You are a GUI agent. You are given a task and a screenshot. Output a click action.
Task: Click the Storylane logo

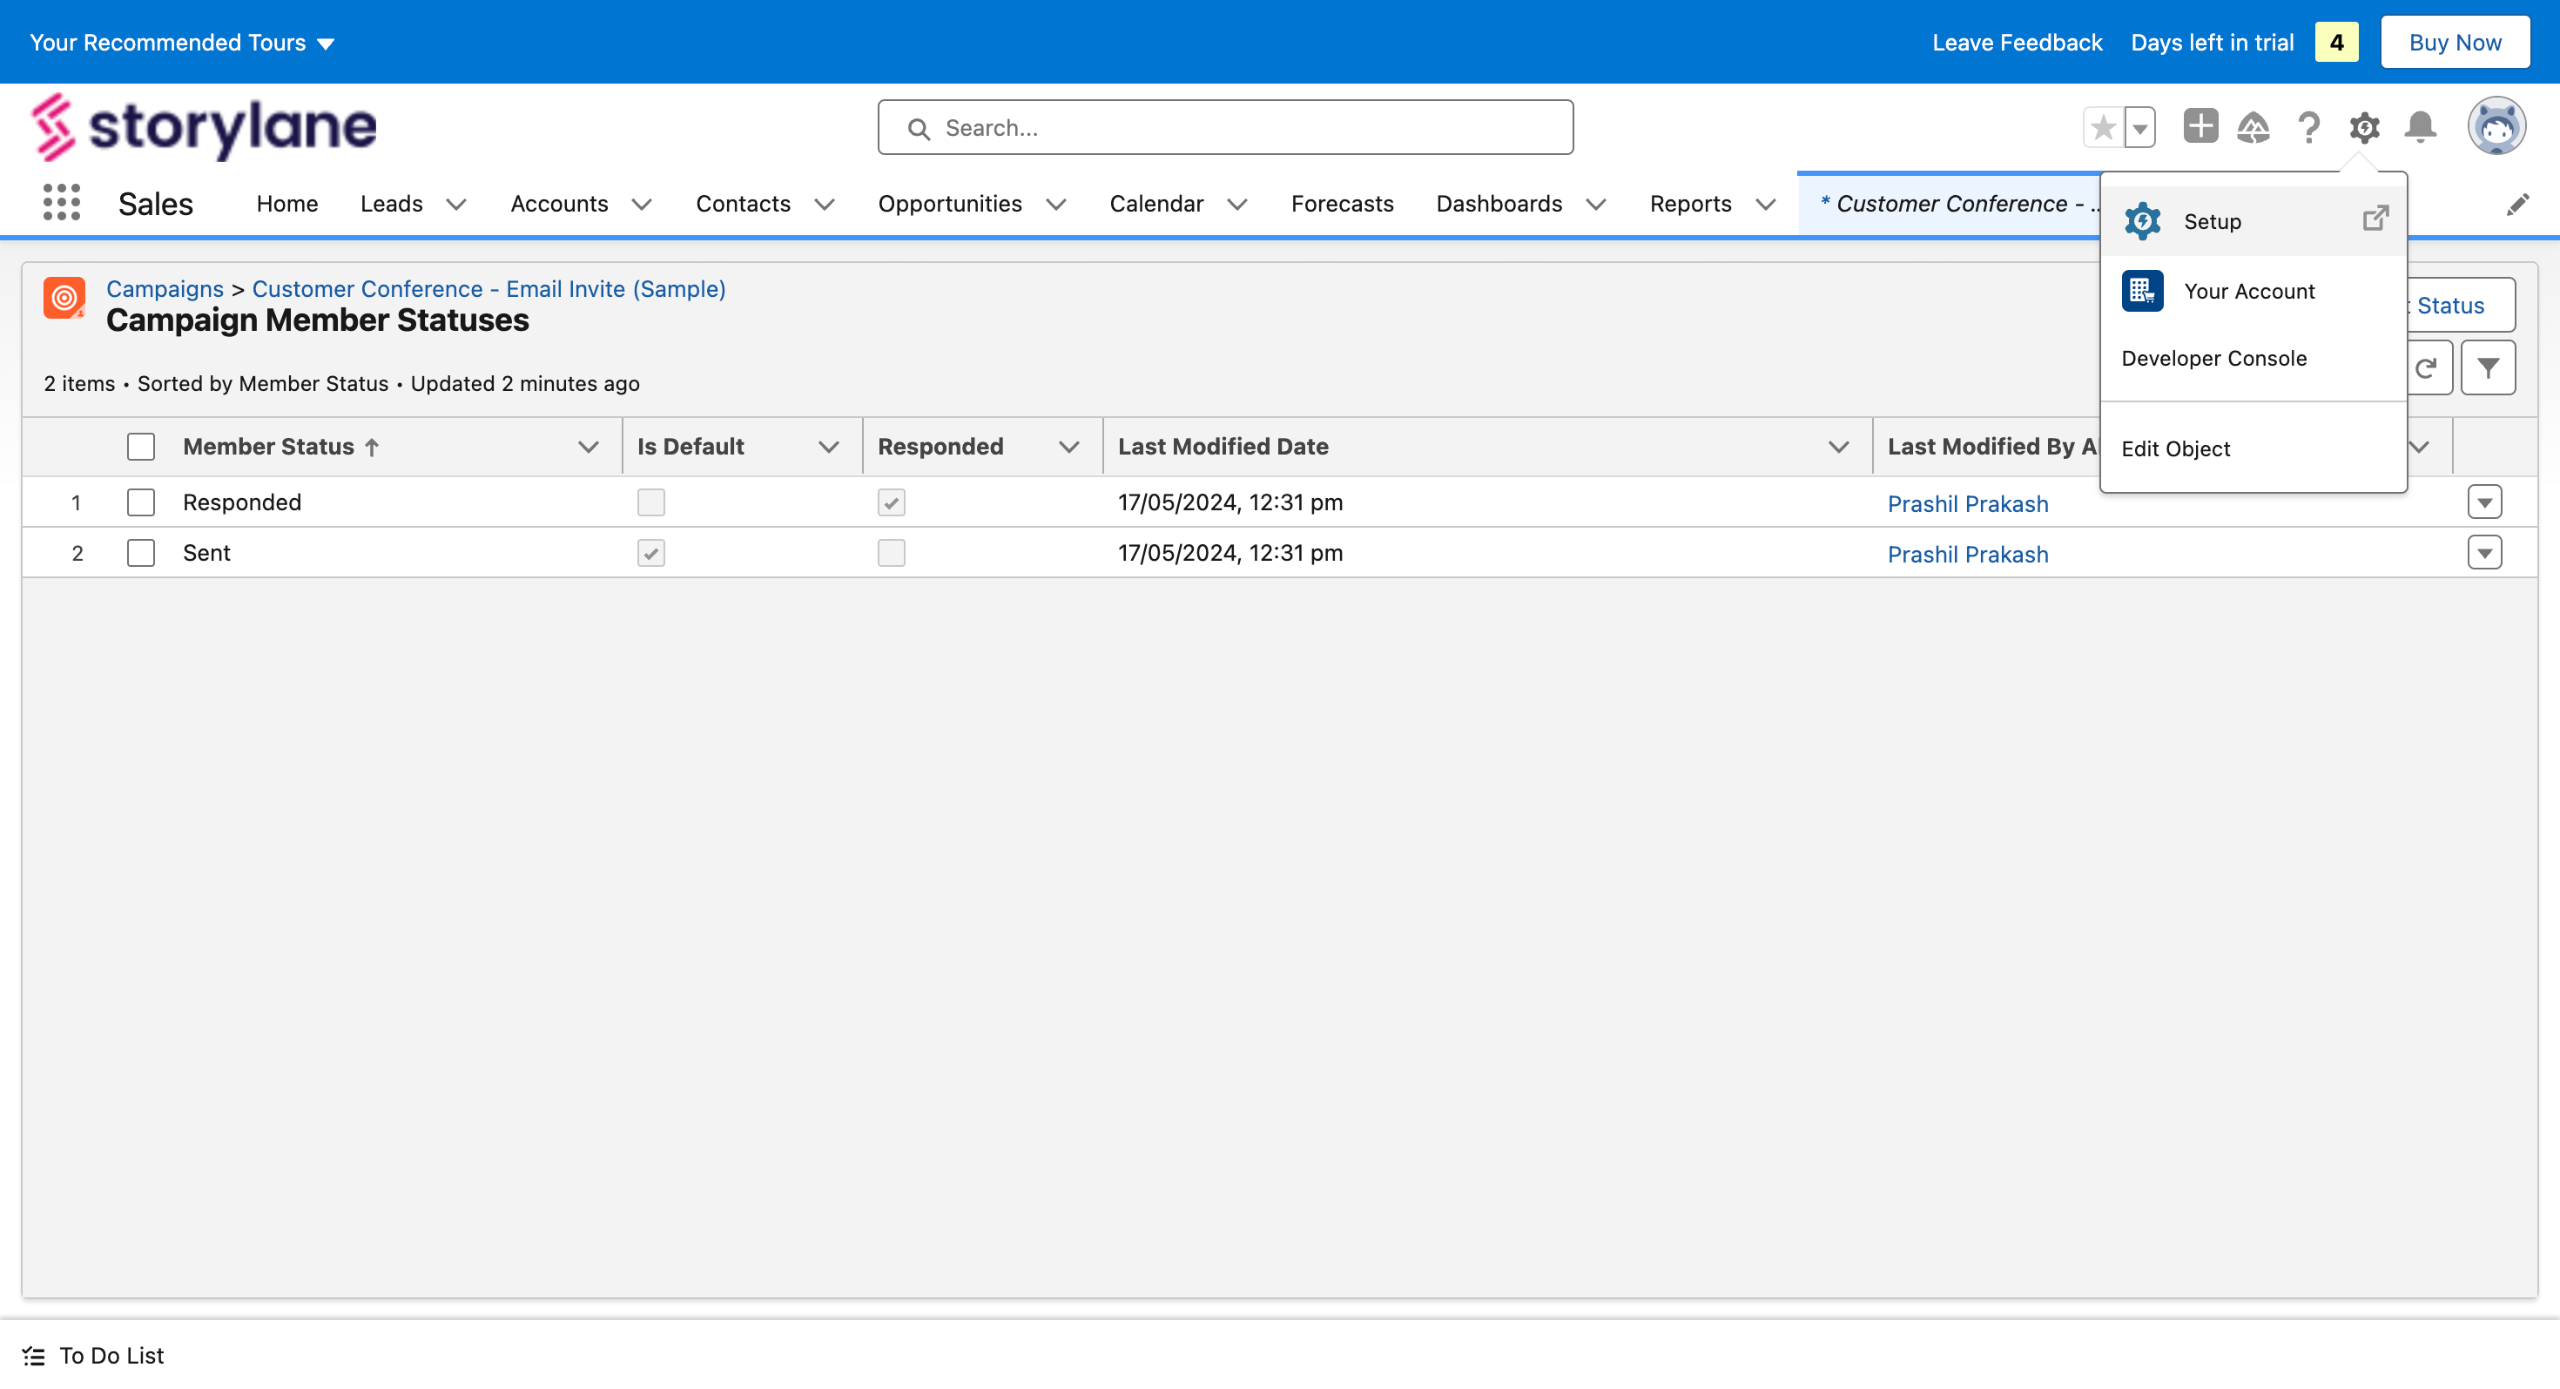click(204, 127)
